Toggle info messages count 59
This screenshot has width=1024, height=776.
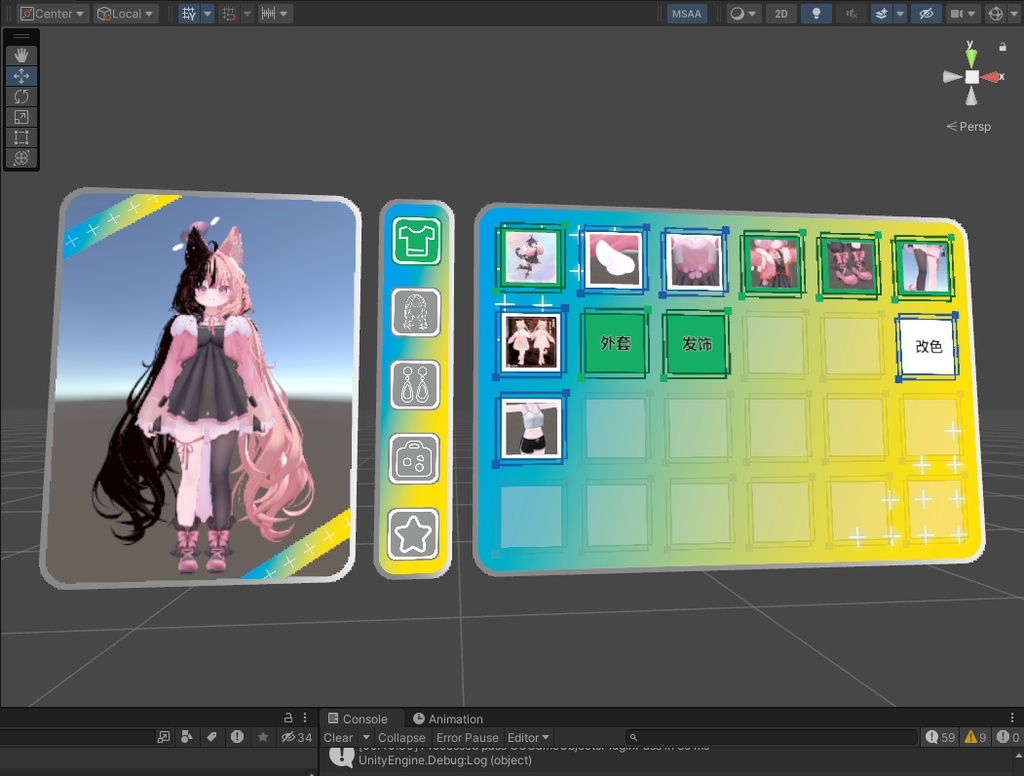coord(940,737)
